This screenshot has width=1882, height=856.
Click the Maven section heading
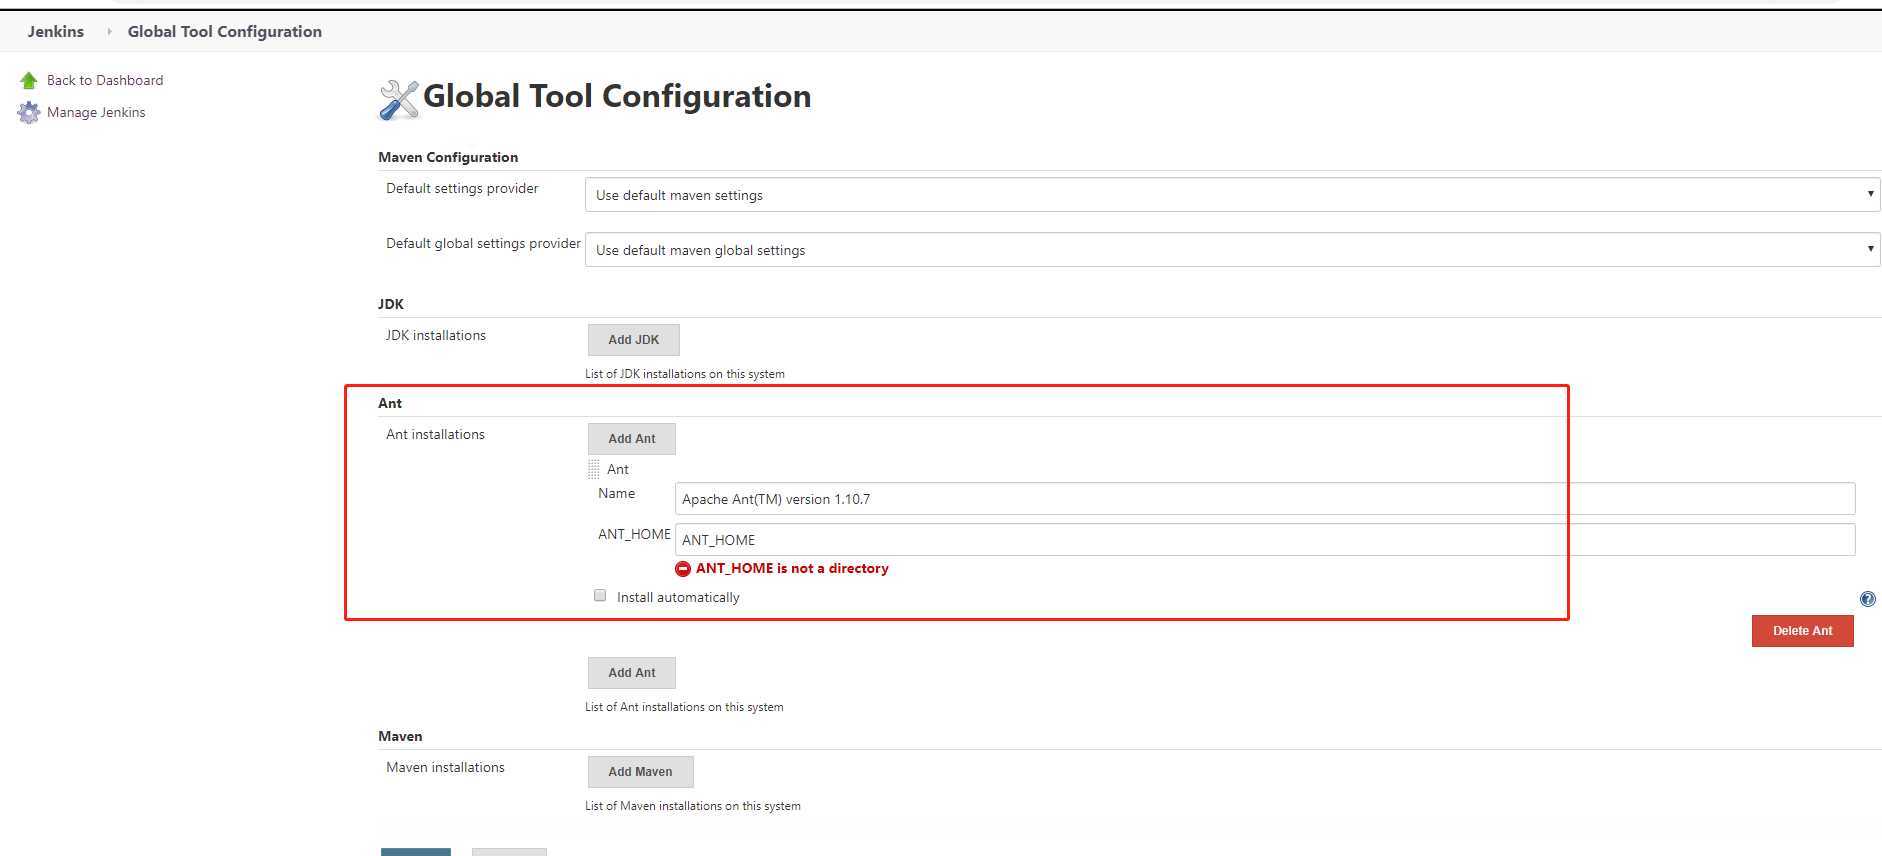pos(400,736)
